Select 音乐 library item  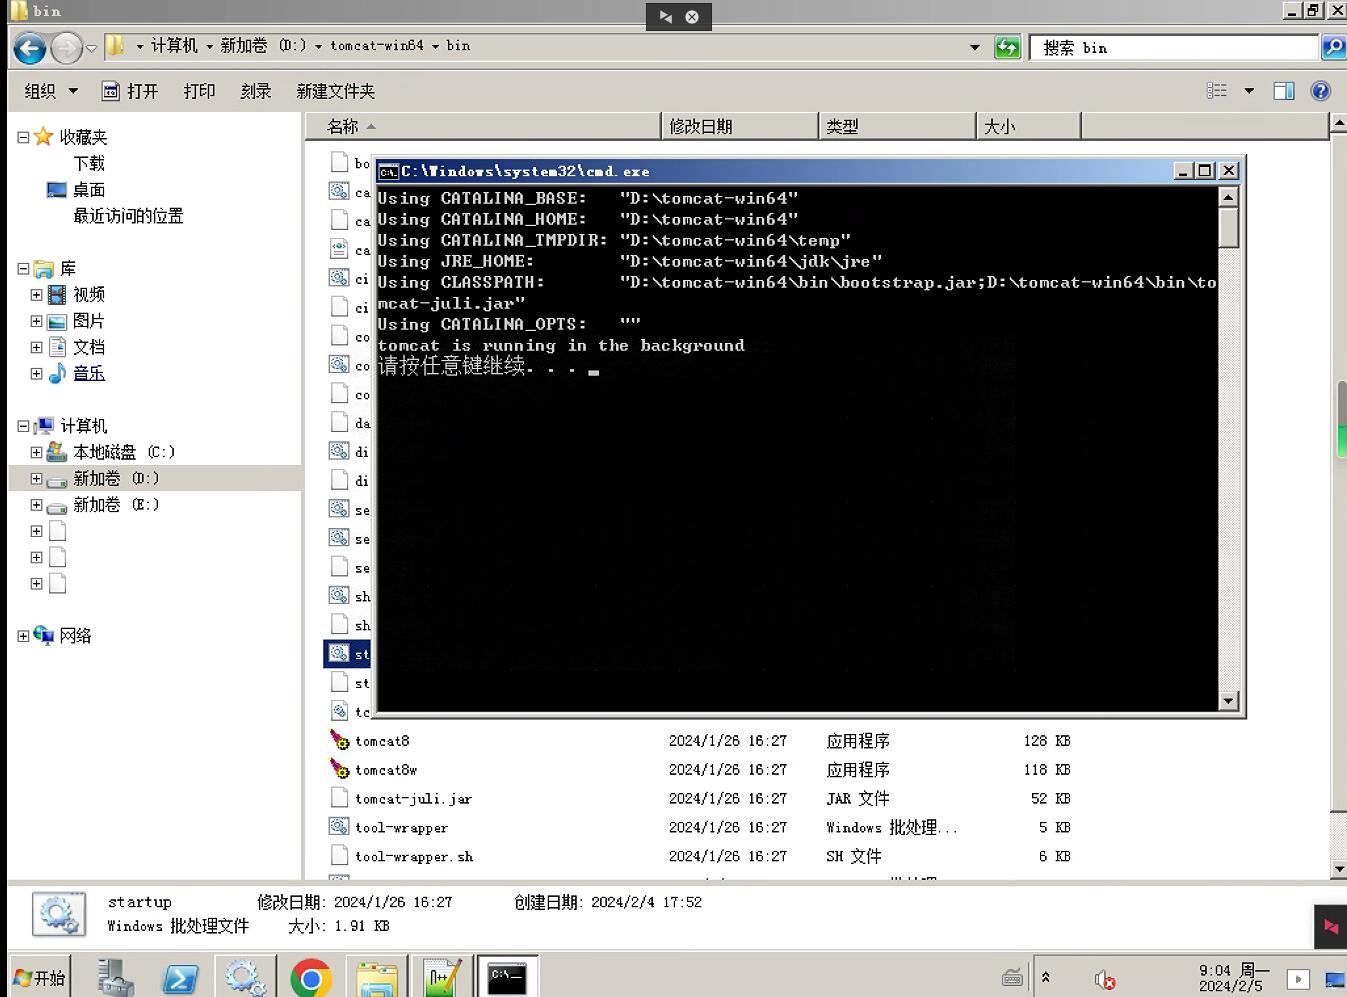tap(89, 373)
